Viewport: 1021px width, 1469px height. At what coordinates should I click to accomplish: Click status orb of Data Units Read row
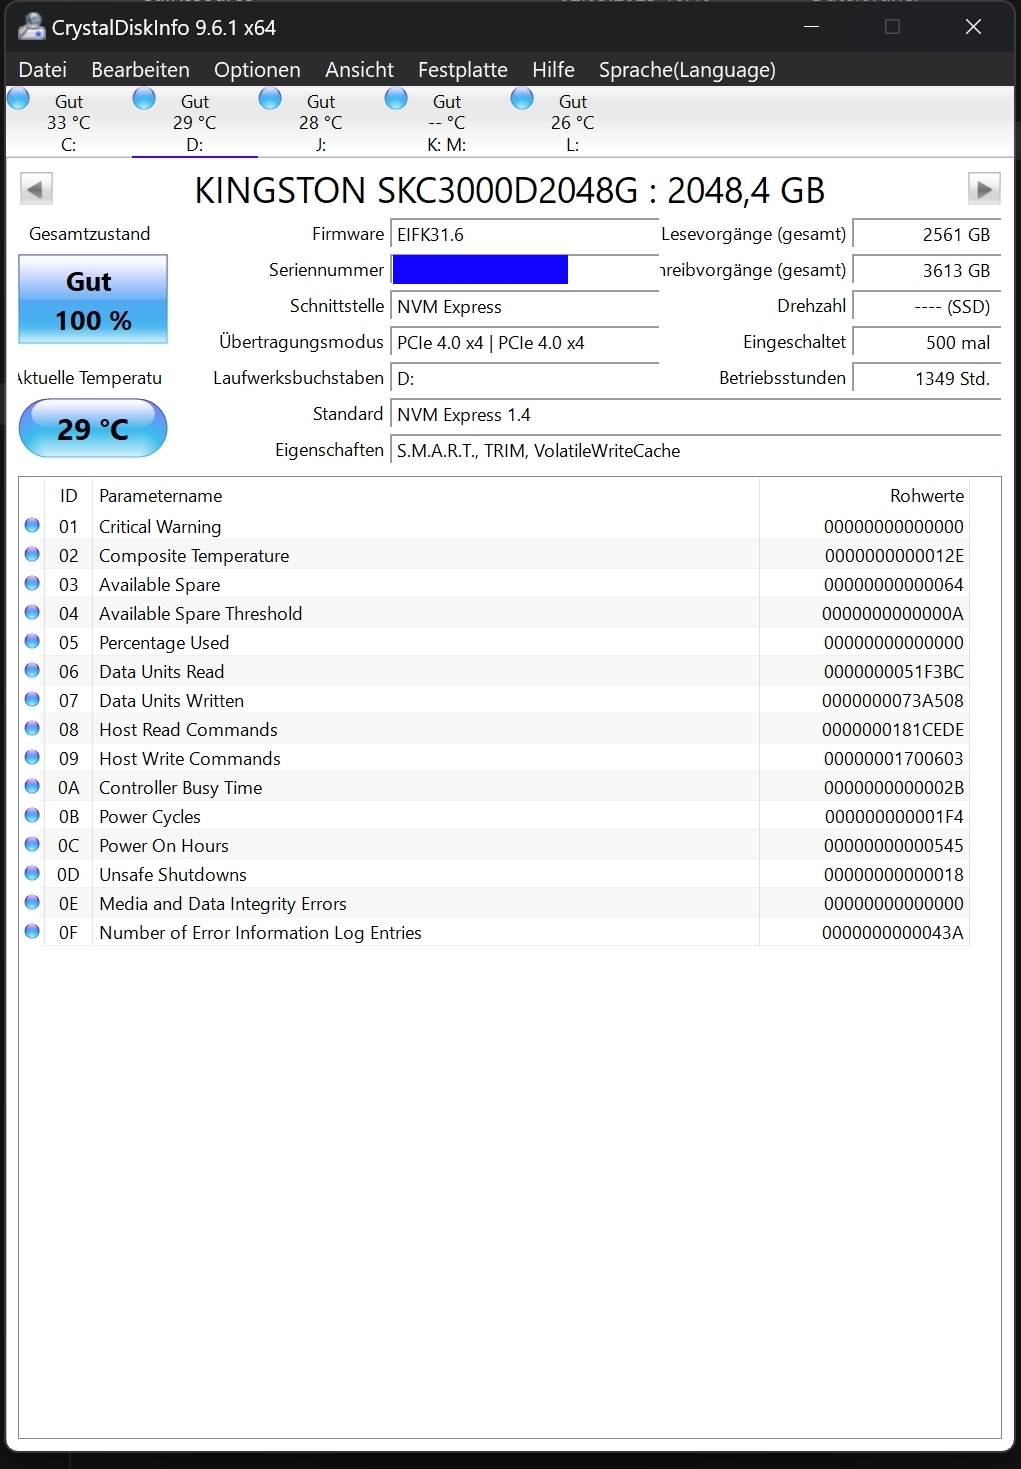coord(32,670)
